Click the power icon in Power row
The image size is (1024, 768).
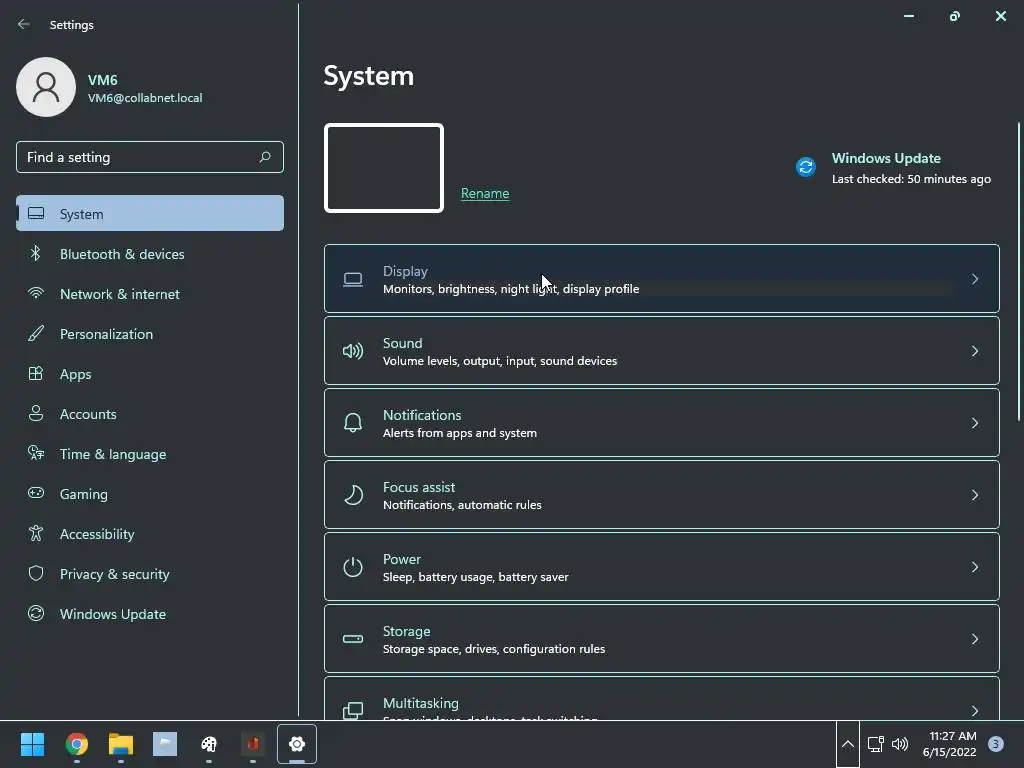pos(353,567)
